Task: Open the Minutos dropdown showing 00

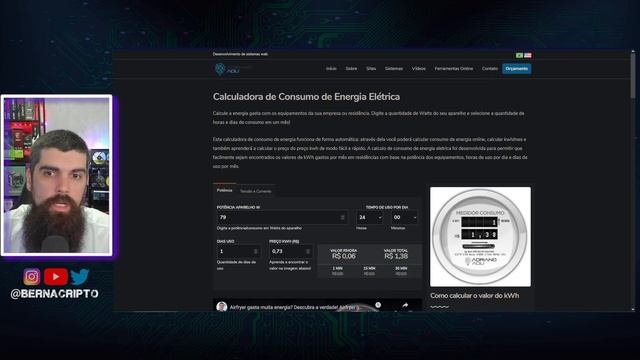Action: tap(404, 218)
